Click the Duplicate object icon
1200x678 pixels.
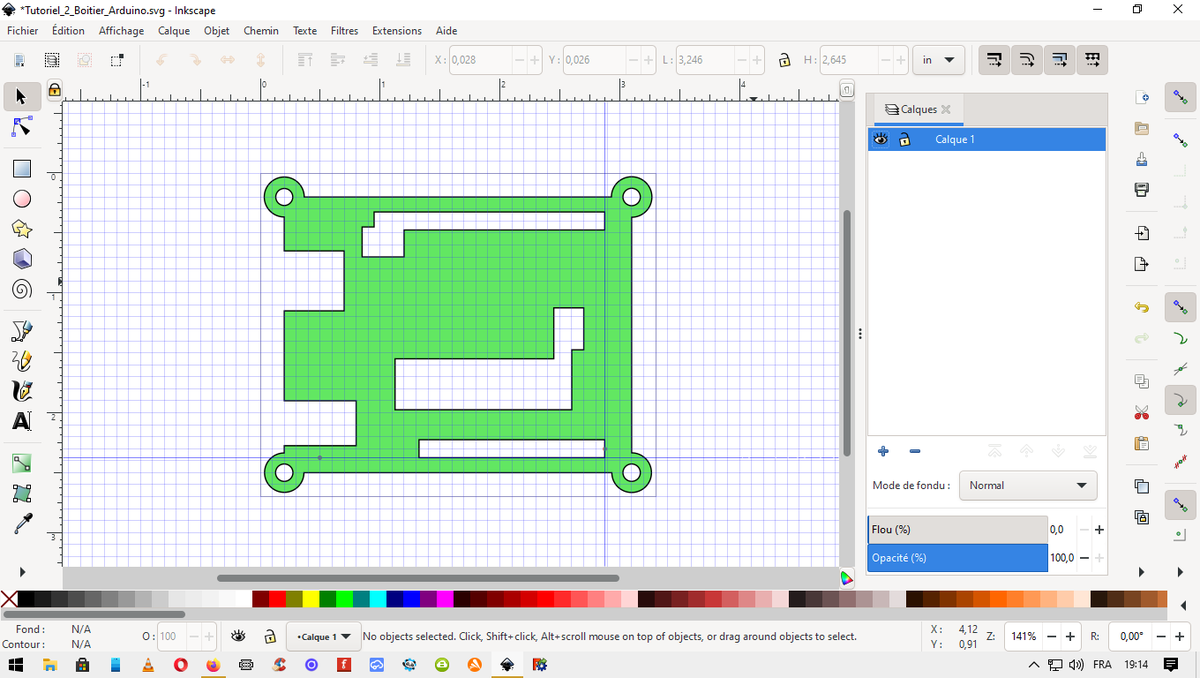(1142, 486)
